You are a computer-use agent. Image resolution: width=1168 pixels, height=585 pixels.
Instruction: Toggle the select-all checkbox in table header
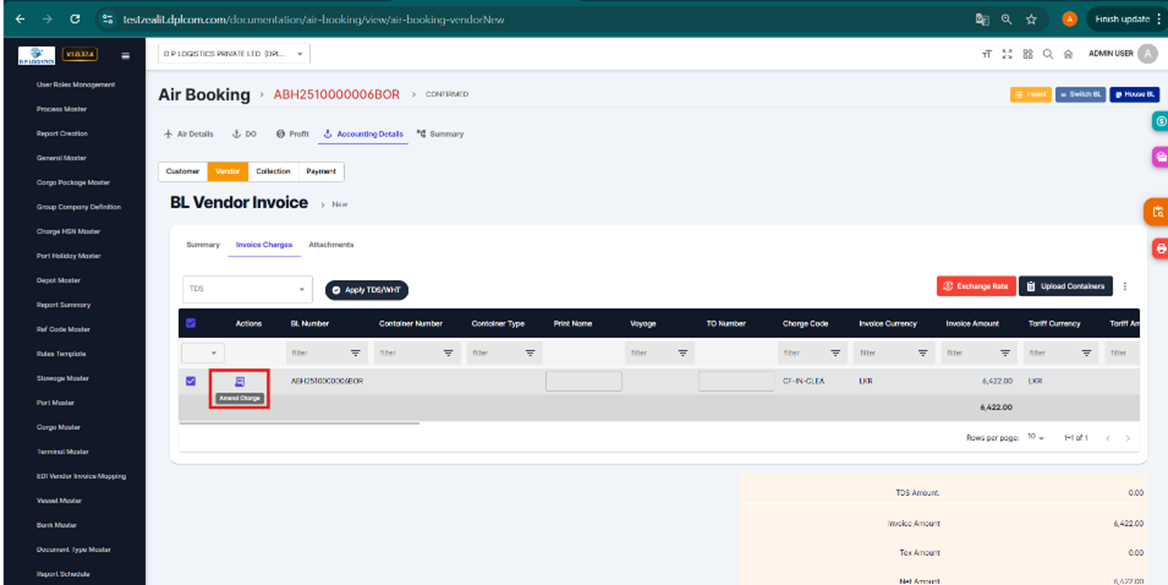(x=191, y=323)
